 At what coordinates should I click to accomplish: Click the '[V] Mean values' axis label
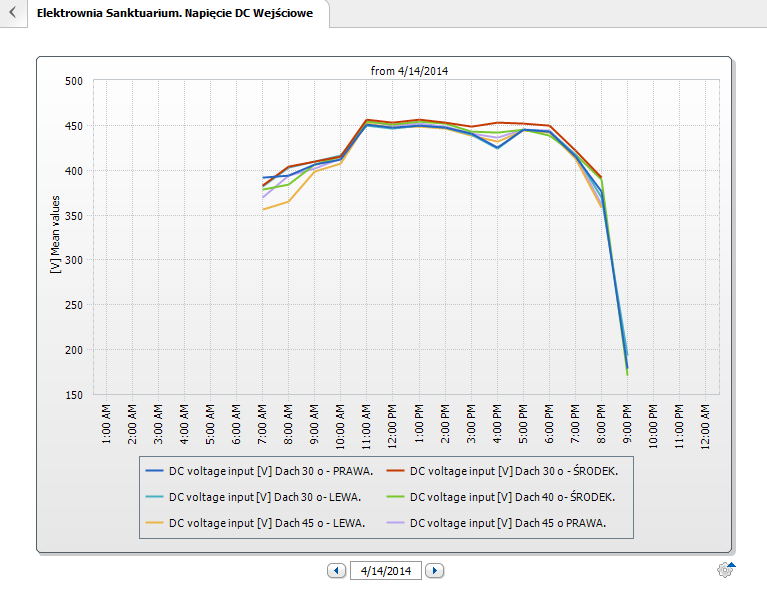pos(55,235)
